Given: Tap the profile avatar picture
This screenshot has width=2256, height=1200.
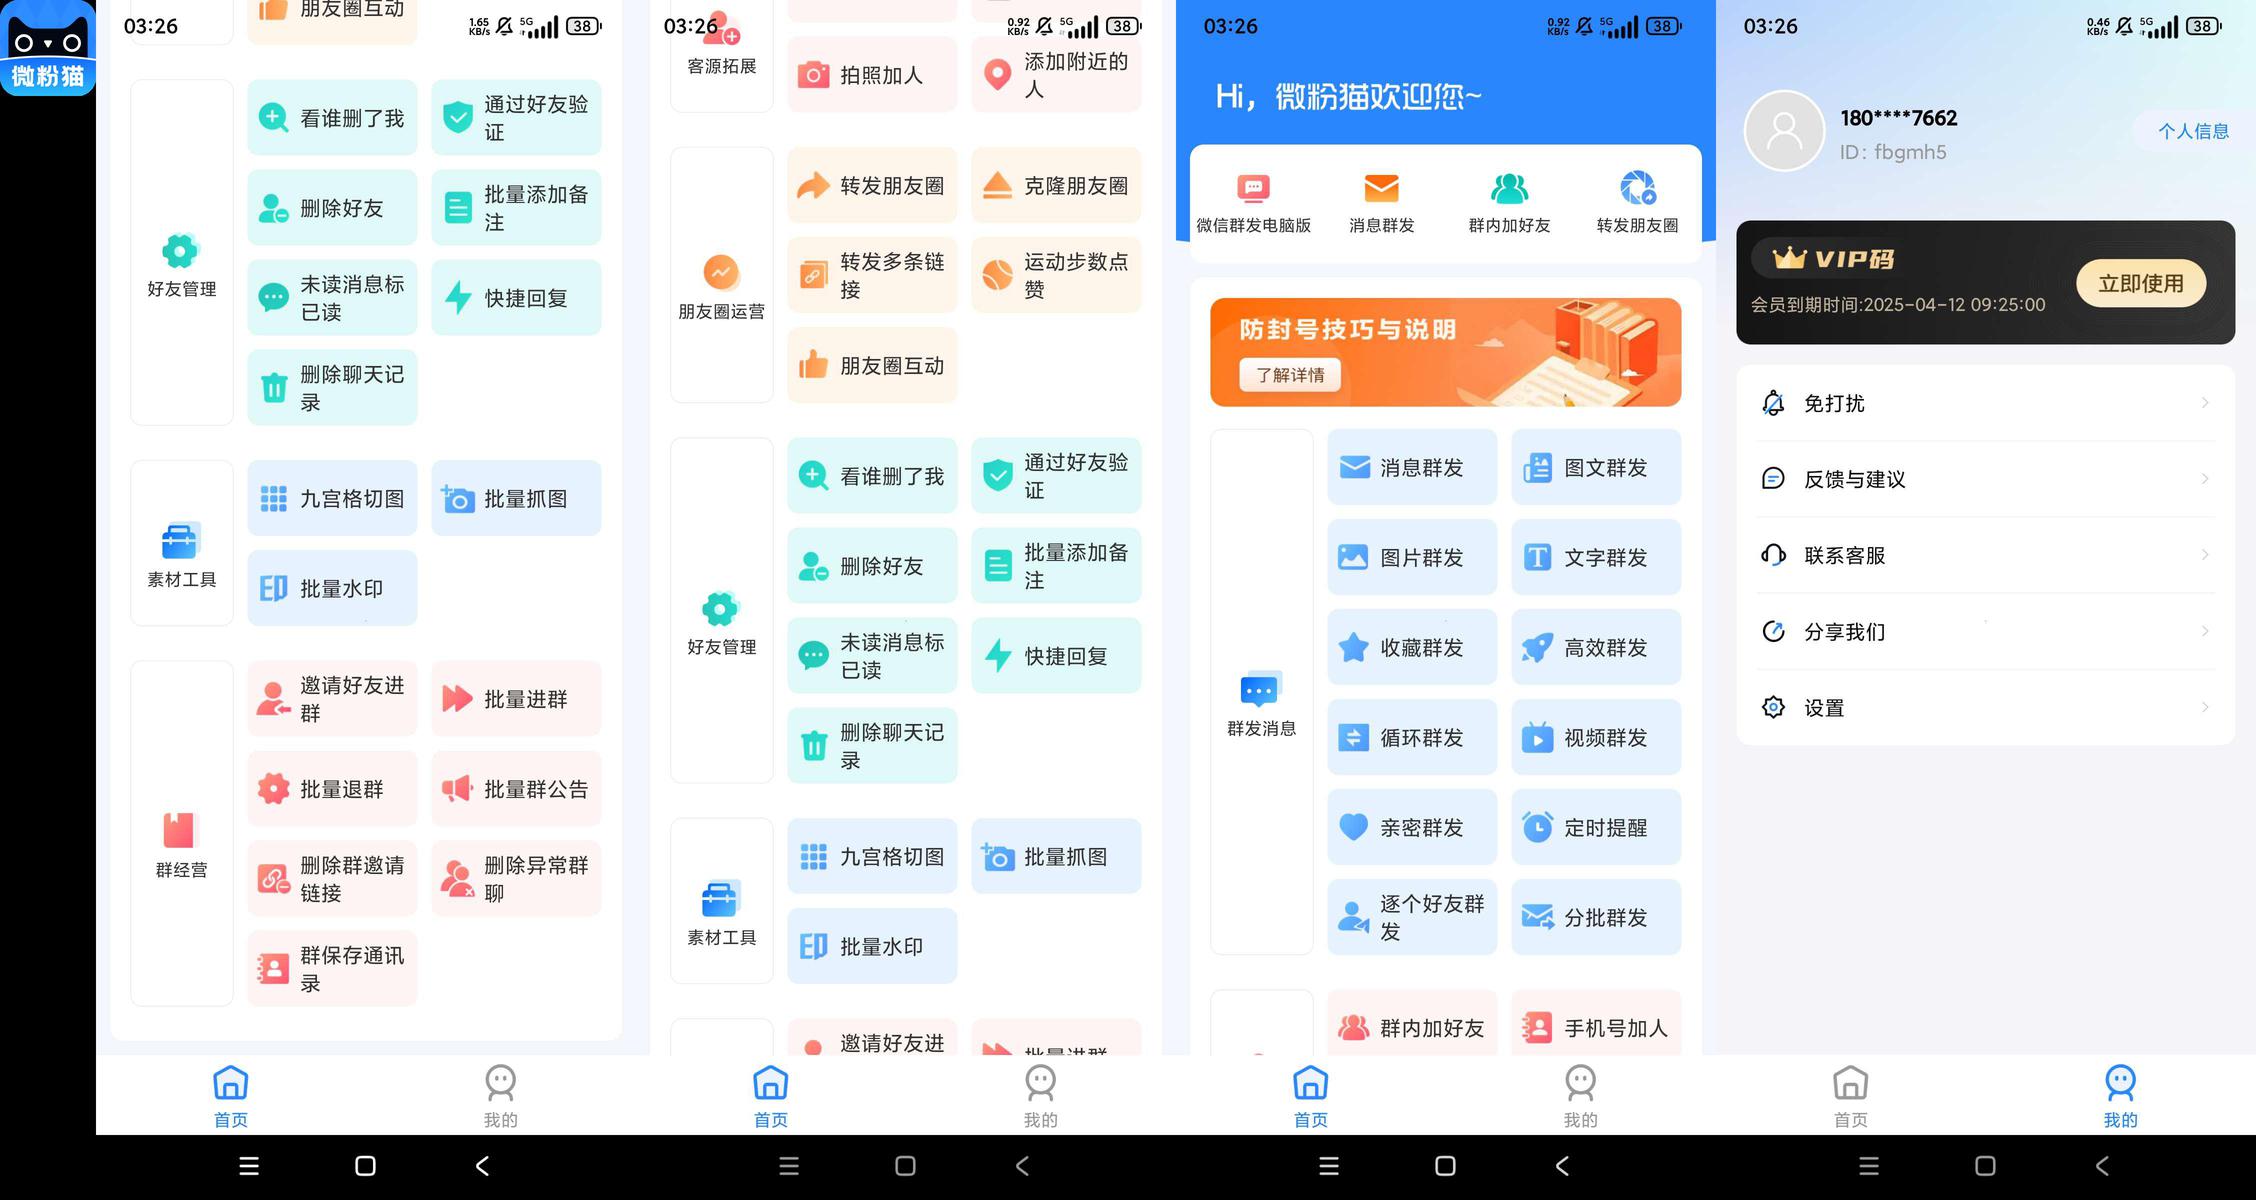Looking at the screenshot, I should [1784, 131].
